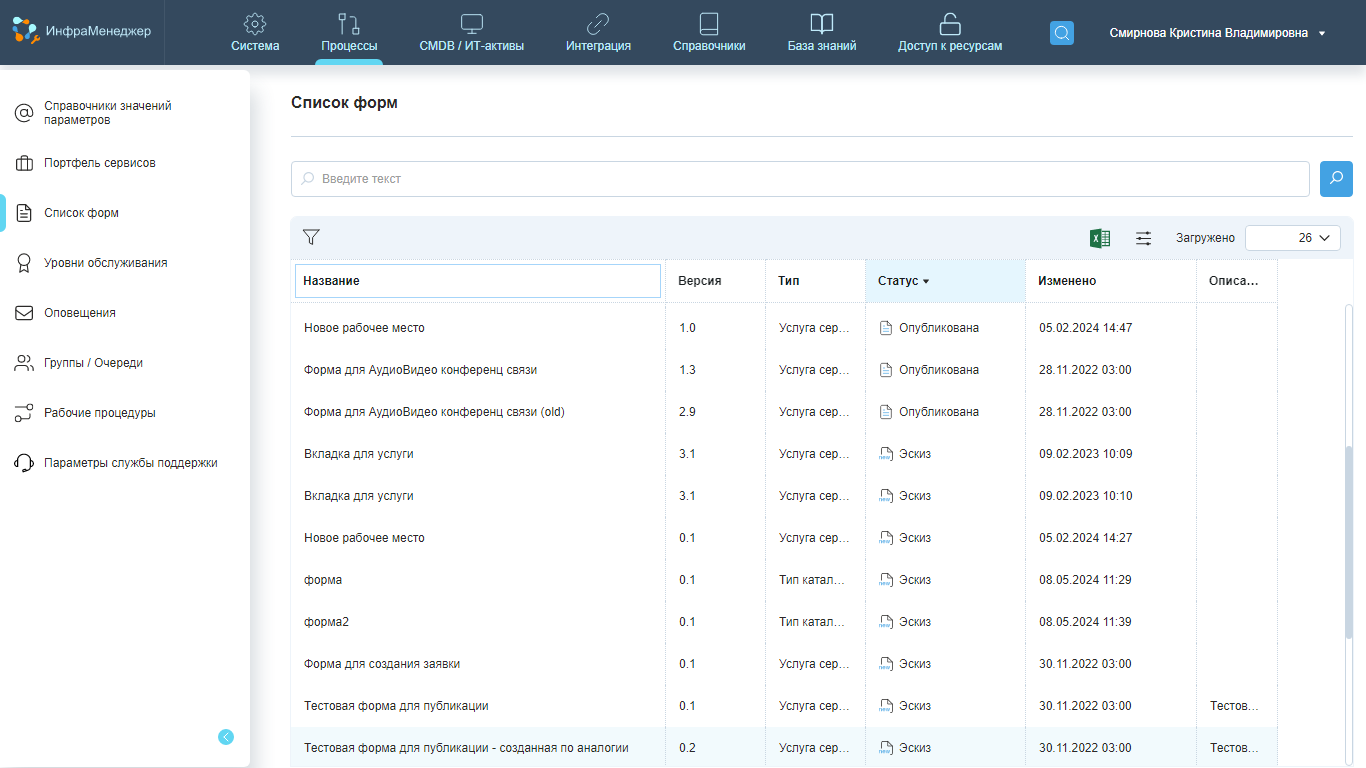Click the vertical scrollbar of the forms table
This screenshot has height=768, width=1366.
tap(1349, 542)
